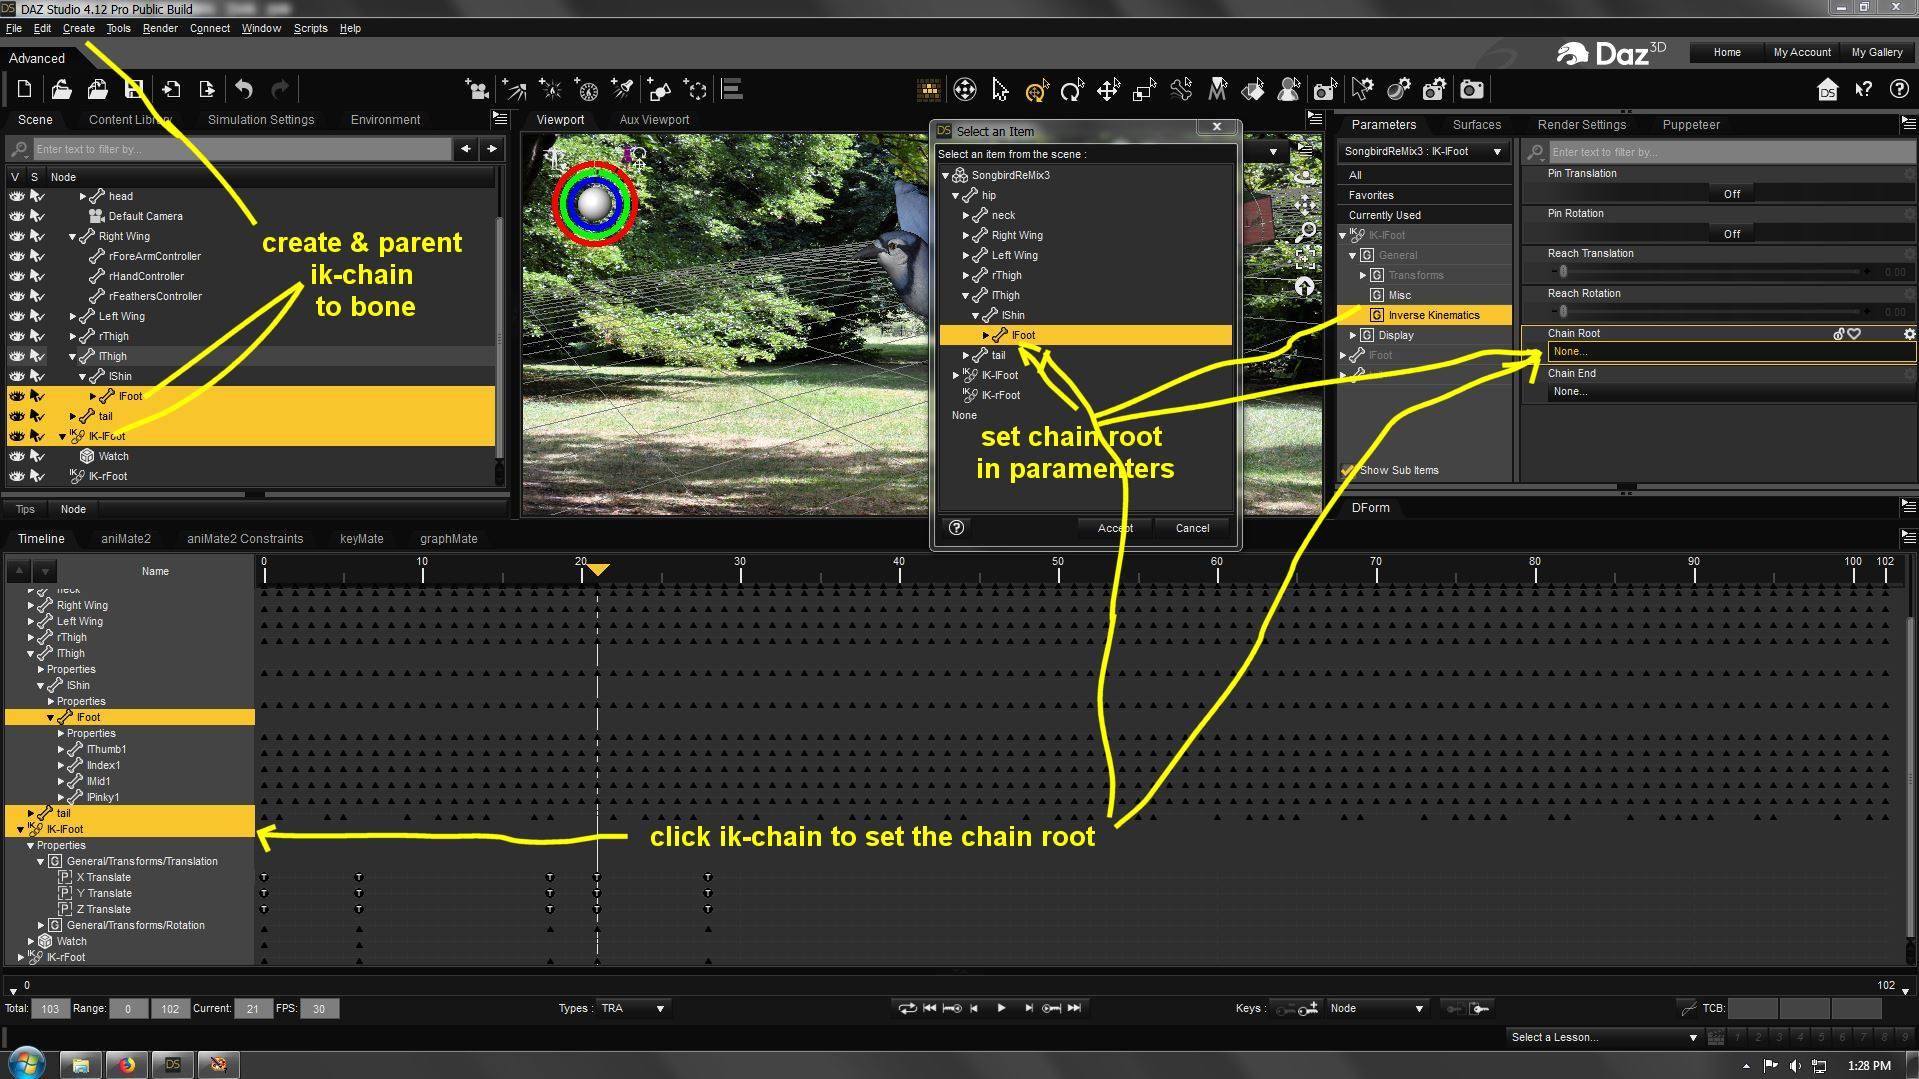
Task: Click the New Scene file icon
Action: coord(24,90)
